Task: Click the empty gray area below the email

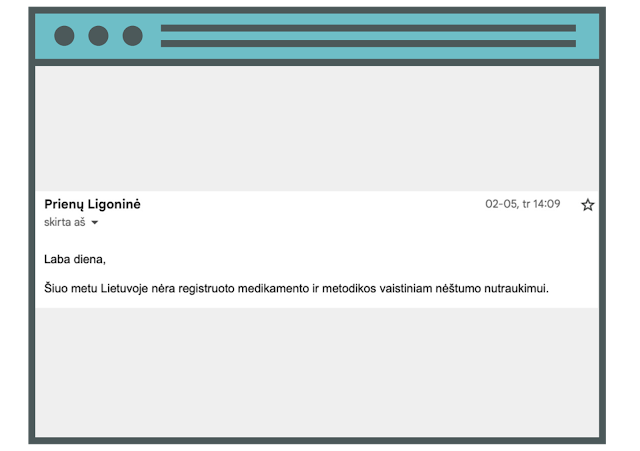Action: click(x=317, y=372)
